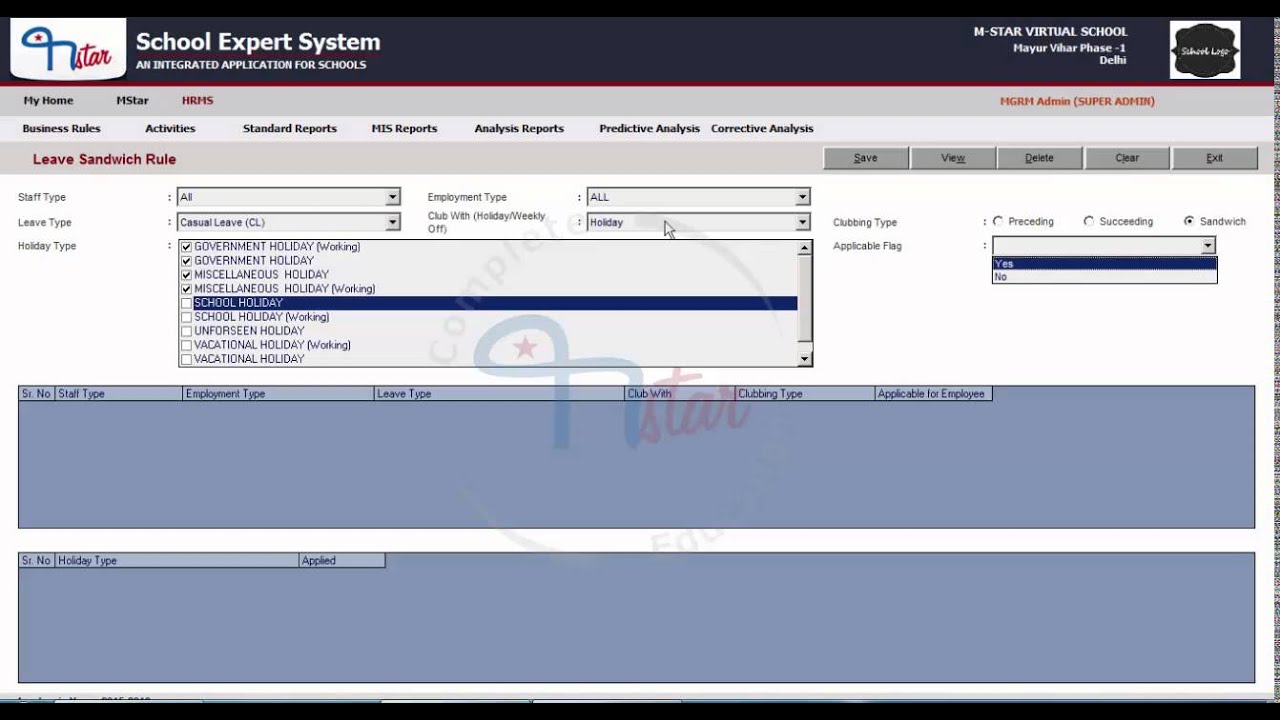The image size is (1280, 720).
Task: Open the MStar tab
Action: (x=132, y=101)
